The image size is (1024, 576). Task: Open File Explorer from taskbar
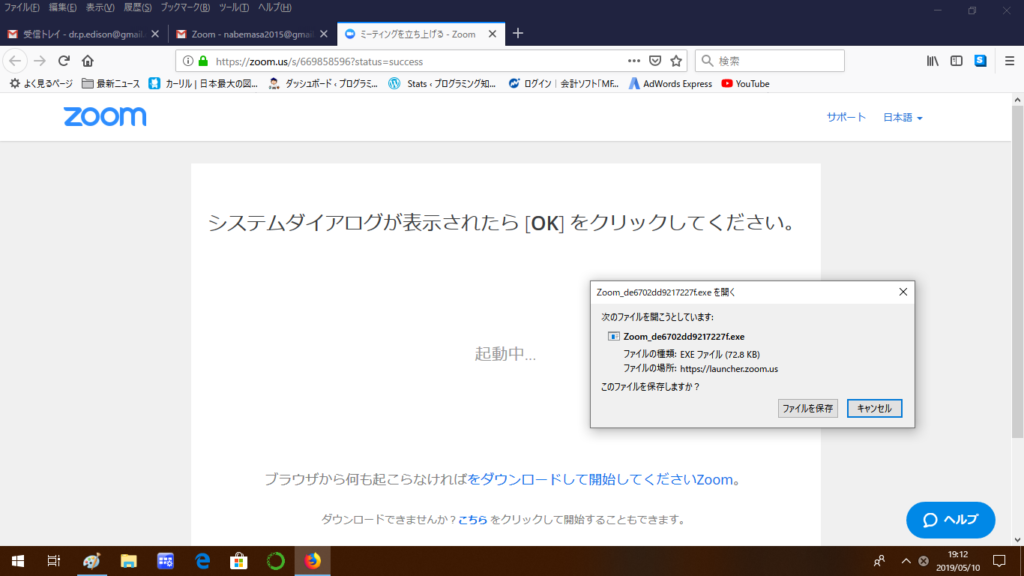(x=129, y=561)
